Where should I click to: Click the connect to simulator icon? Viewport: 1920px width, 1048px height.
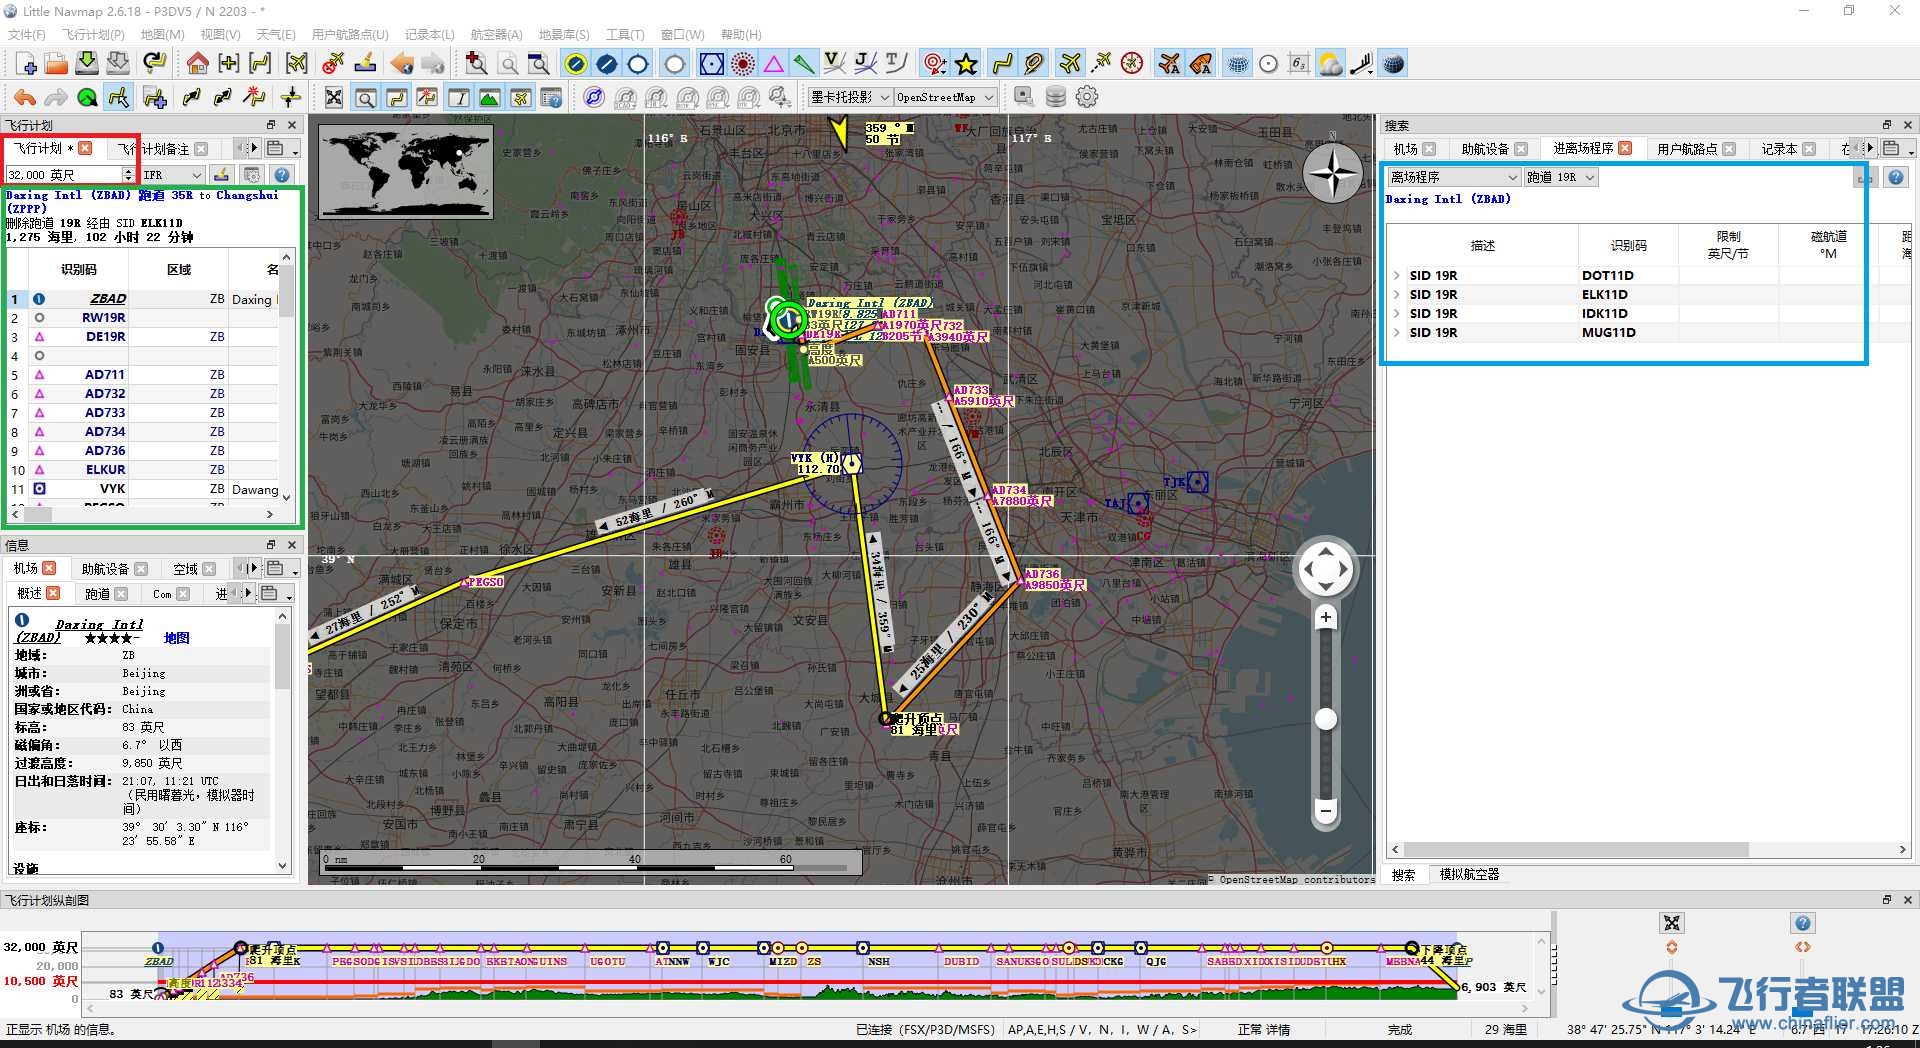tap(1024, 97)
